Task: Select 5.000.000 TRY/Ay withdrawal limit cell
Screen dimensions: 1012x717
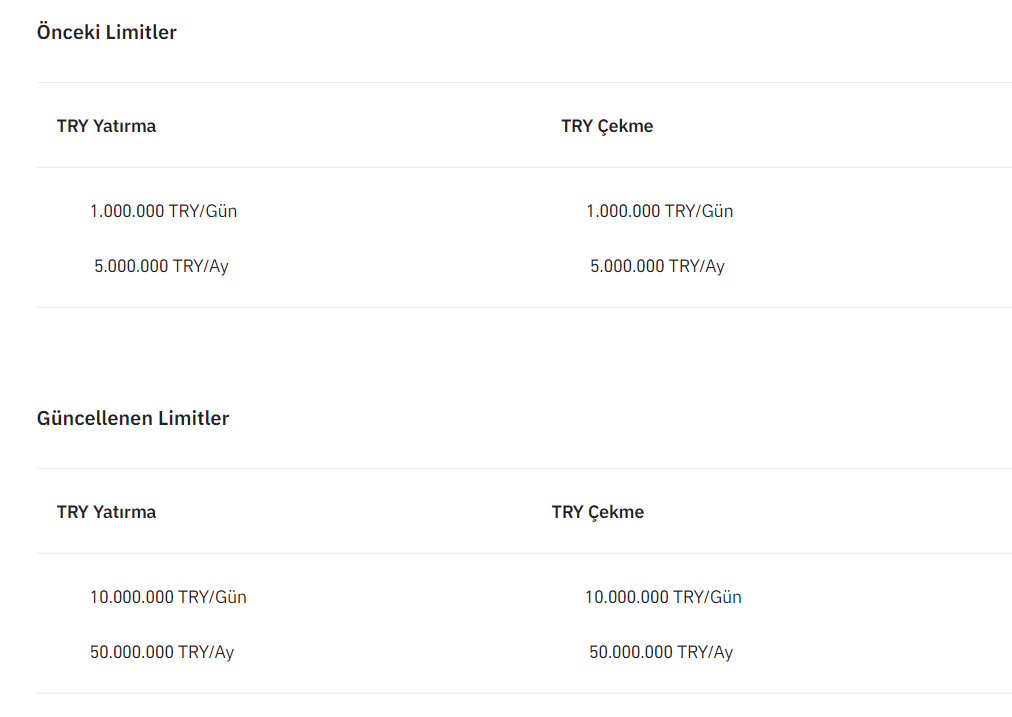Action: coord(657,266)
